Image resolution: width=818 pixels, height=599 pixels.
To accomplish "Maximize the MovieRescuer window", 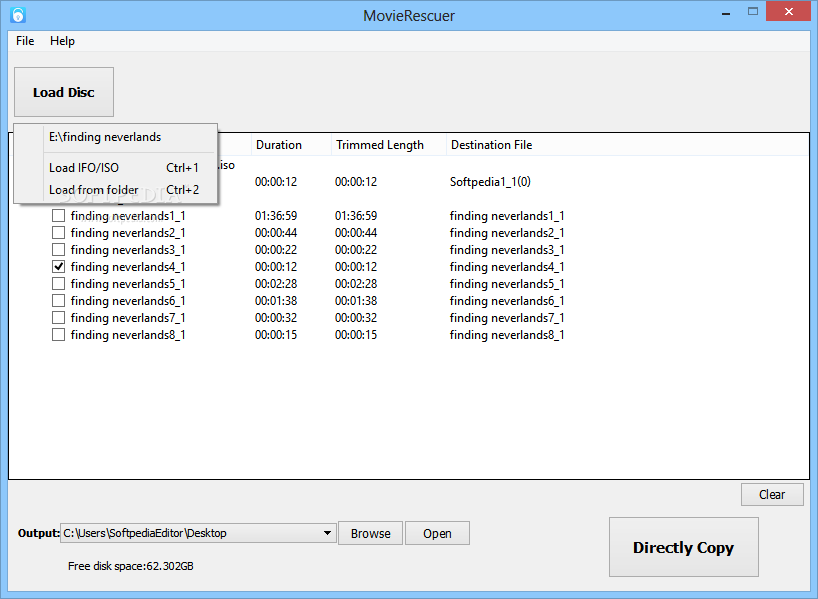I will (752, 11).
